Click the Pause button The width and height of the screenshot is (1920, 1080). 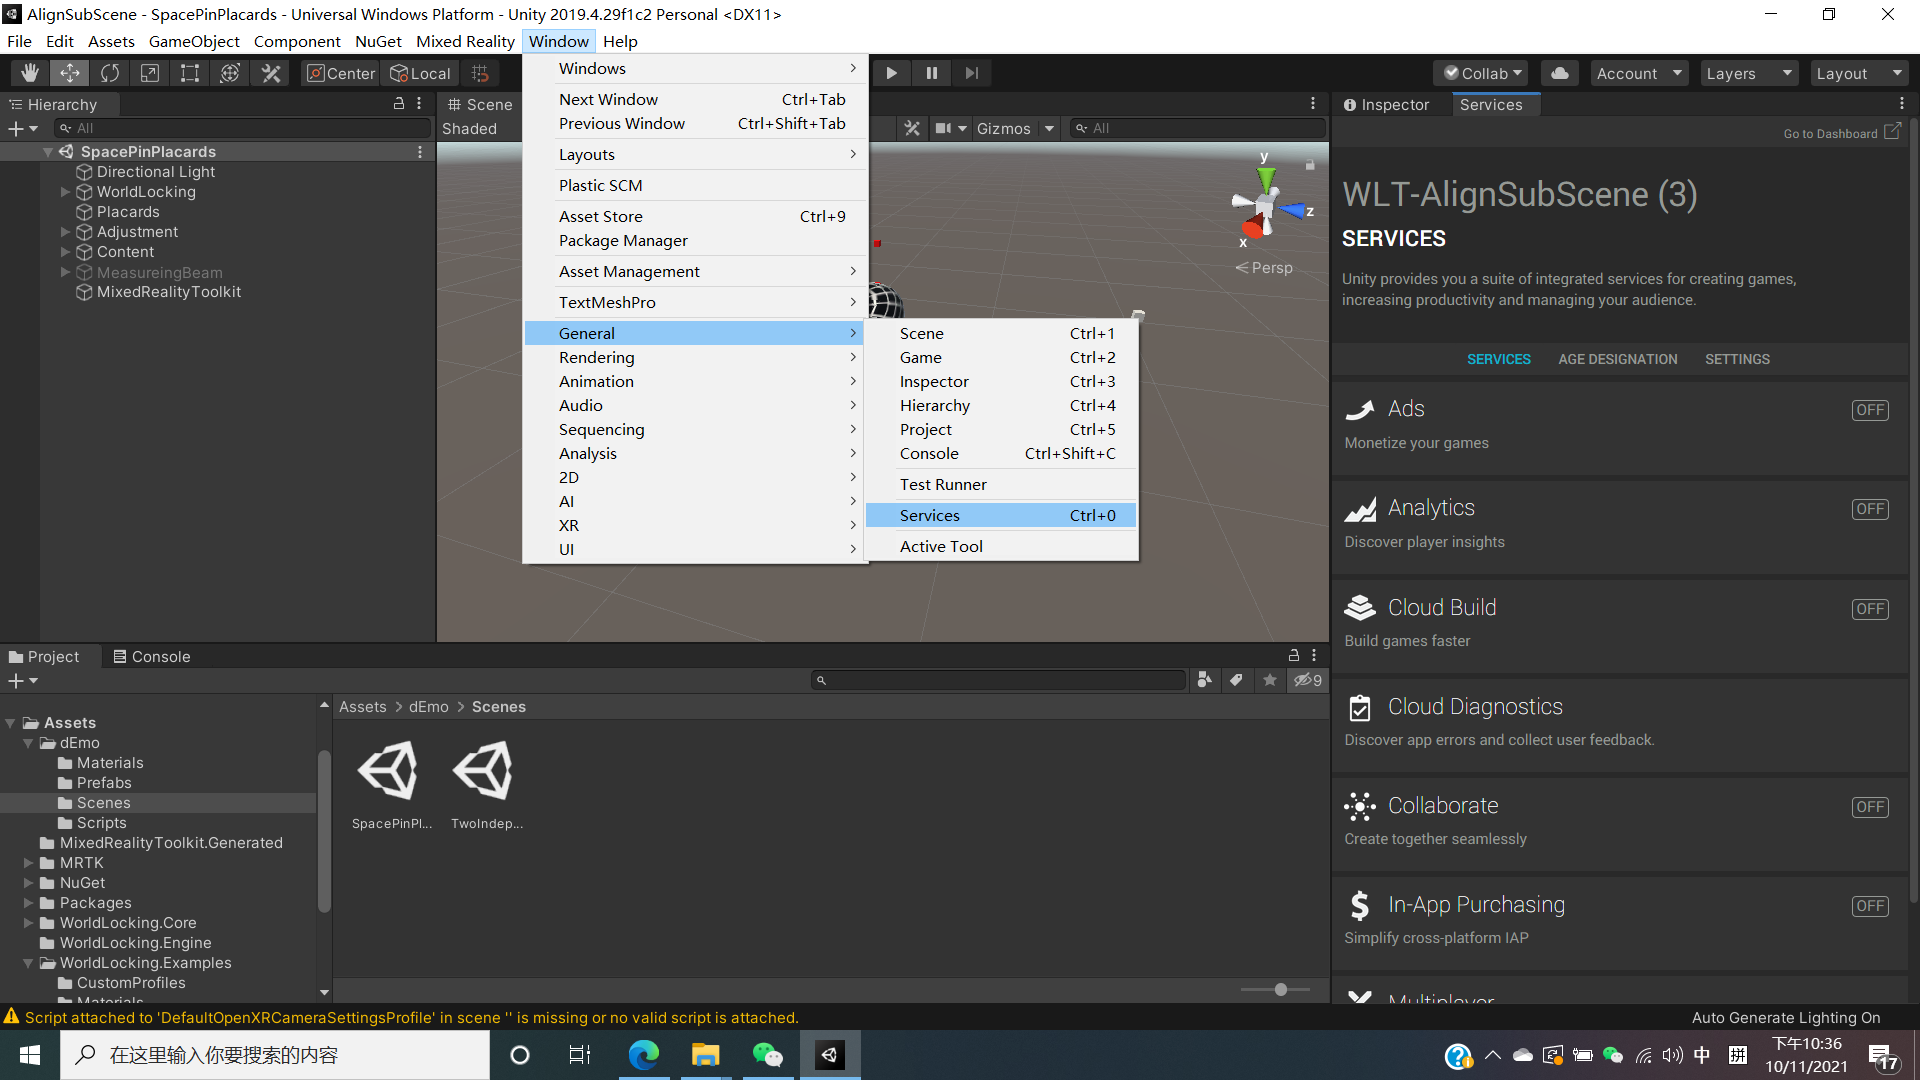[x=931, y=73]
